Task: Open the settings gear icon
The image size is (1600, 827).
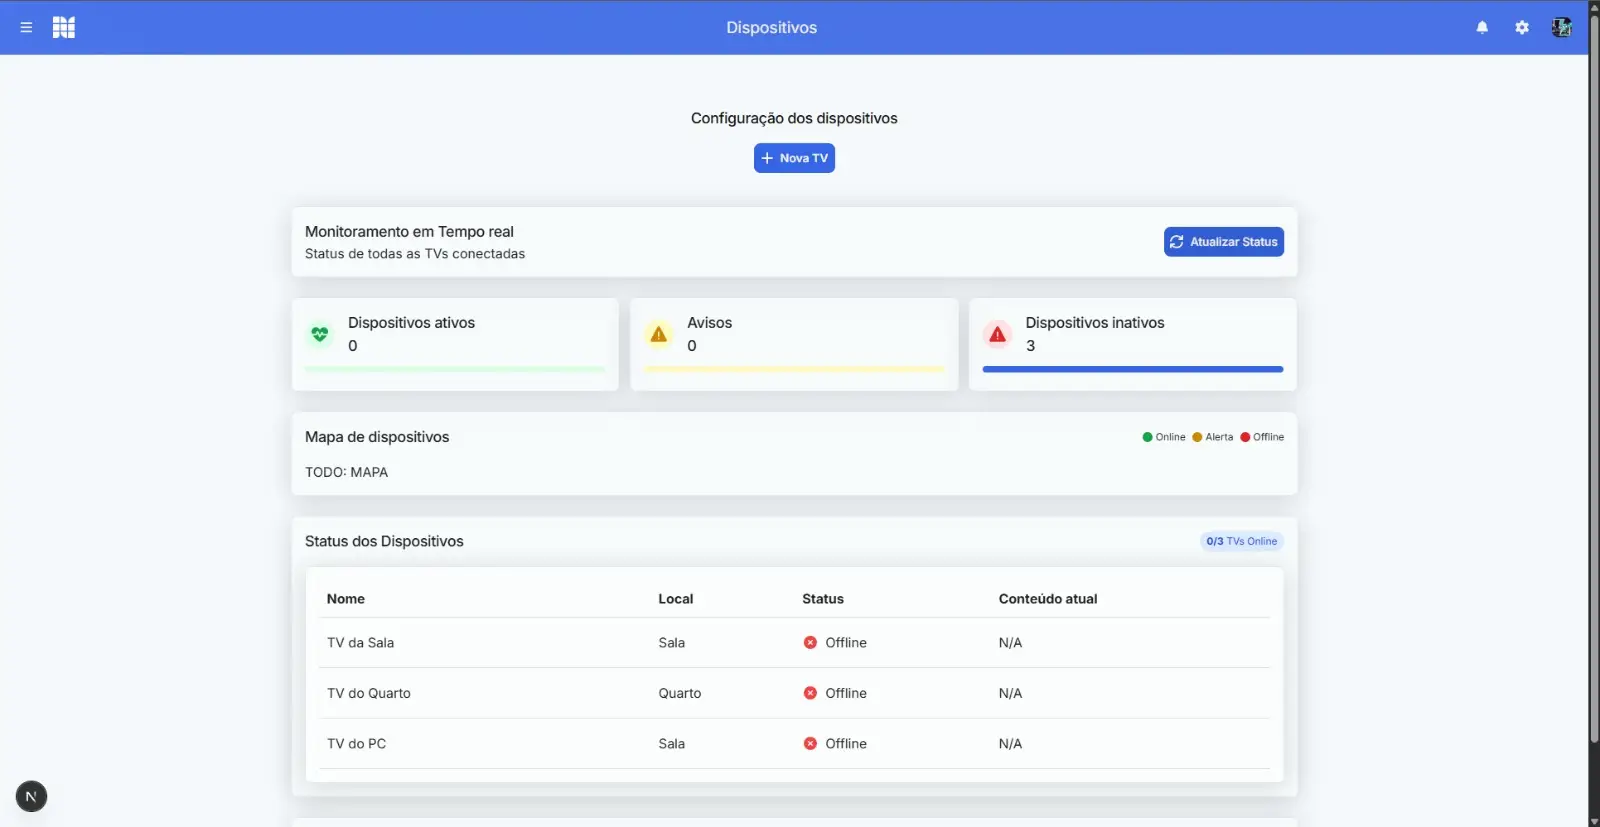Action: [x=1522, y=28]
